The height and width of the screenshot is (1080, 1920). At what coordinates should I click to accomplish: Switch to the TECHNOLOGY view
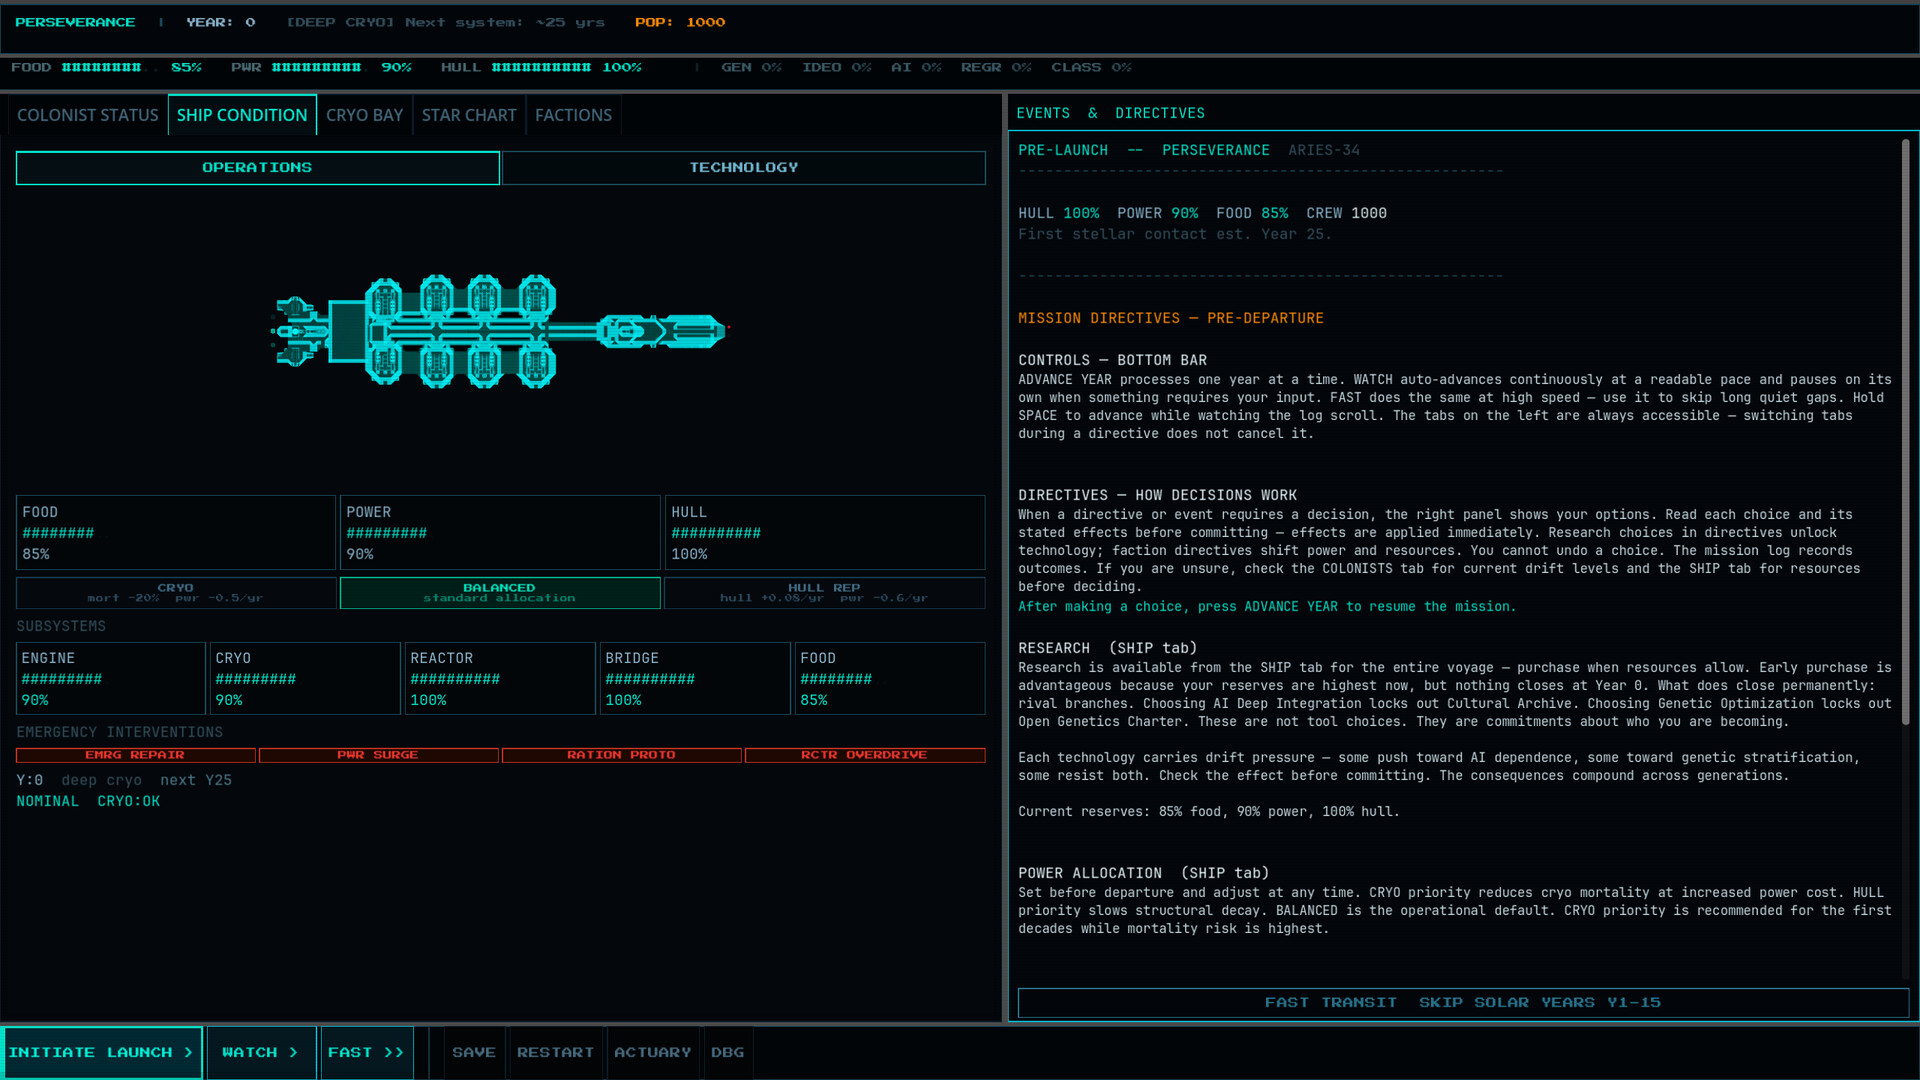tap(743, 167)
